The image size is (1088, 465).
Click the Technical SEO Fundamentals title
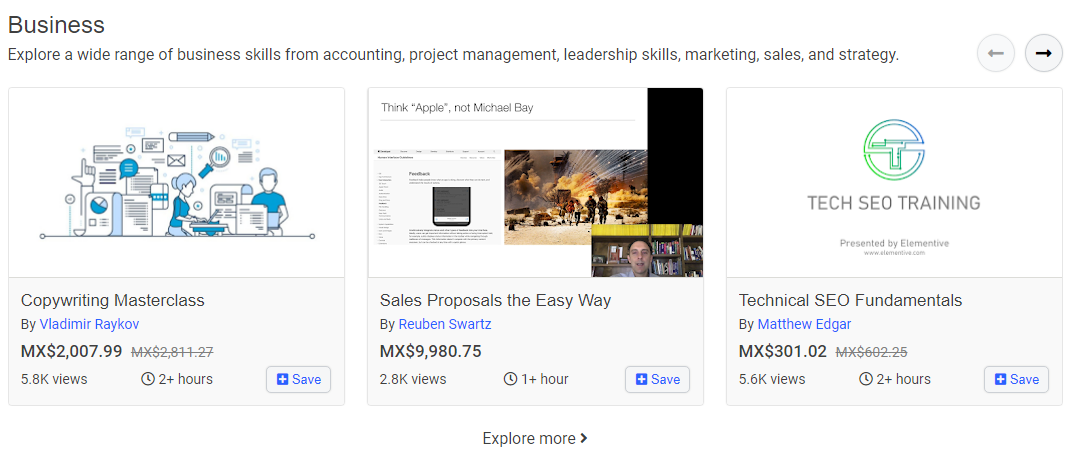pyautogui.click(x=850, y=300)
